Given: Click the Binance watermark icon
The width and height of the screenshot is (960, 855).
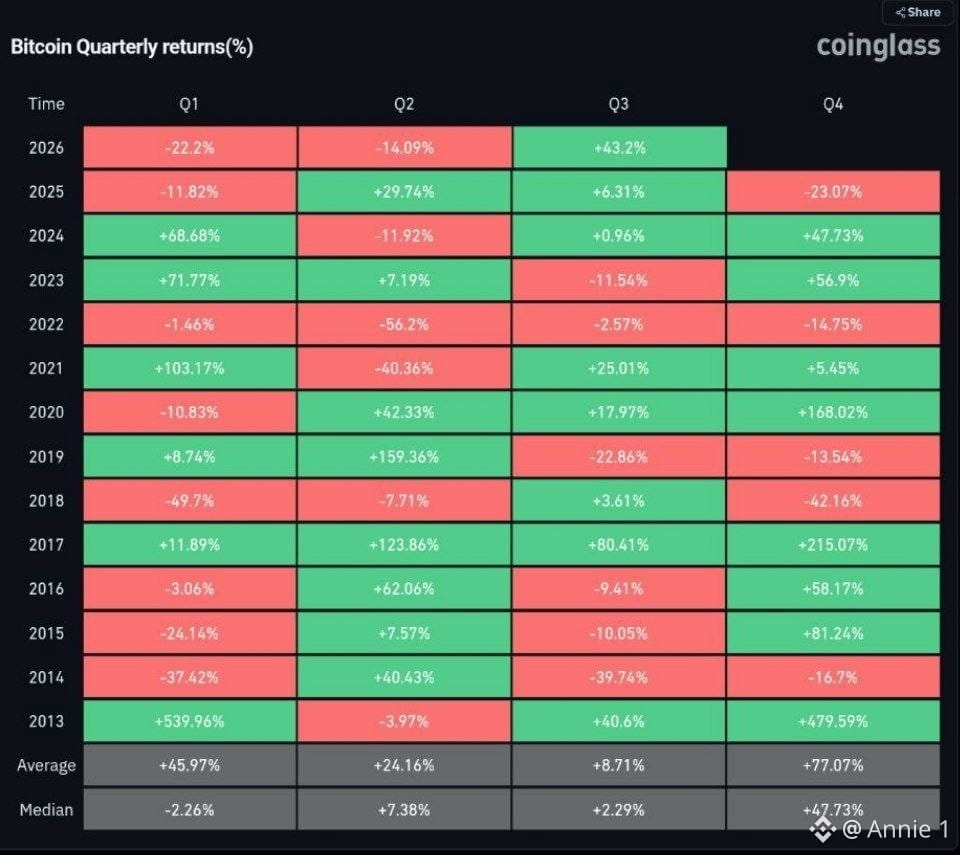Looking at the screenshot, I should coord(822,829).
